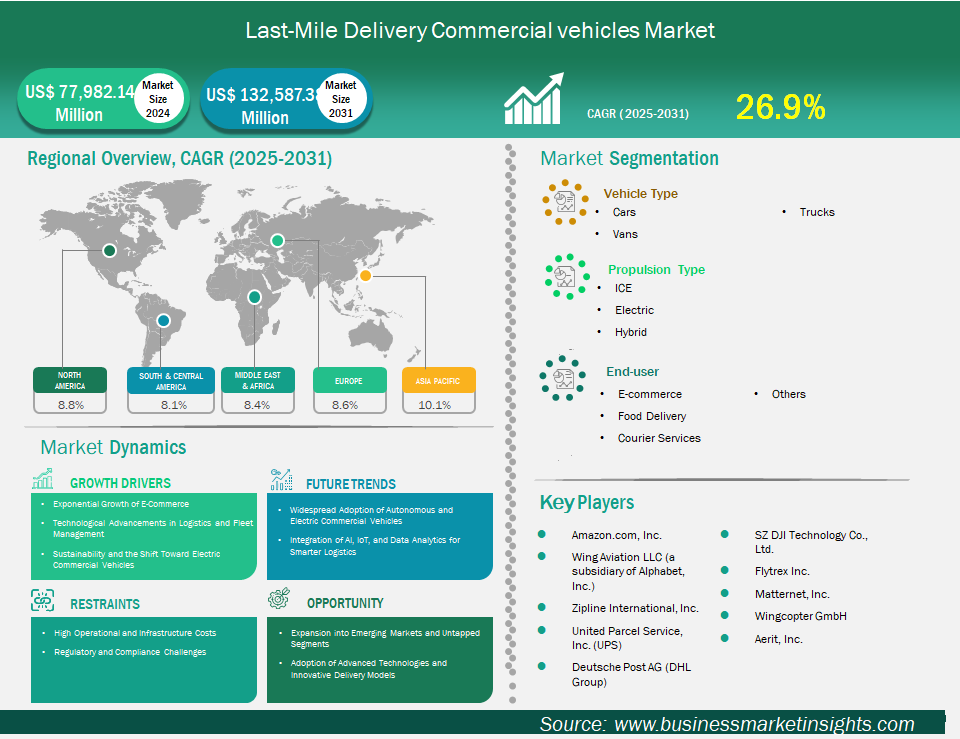Click the E-commerce end-user item
The width and height of the screenshot is (960, 739).
(x=650, y=394)
